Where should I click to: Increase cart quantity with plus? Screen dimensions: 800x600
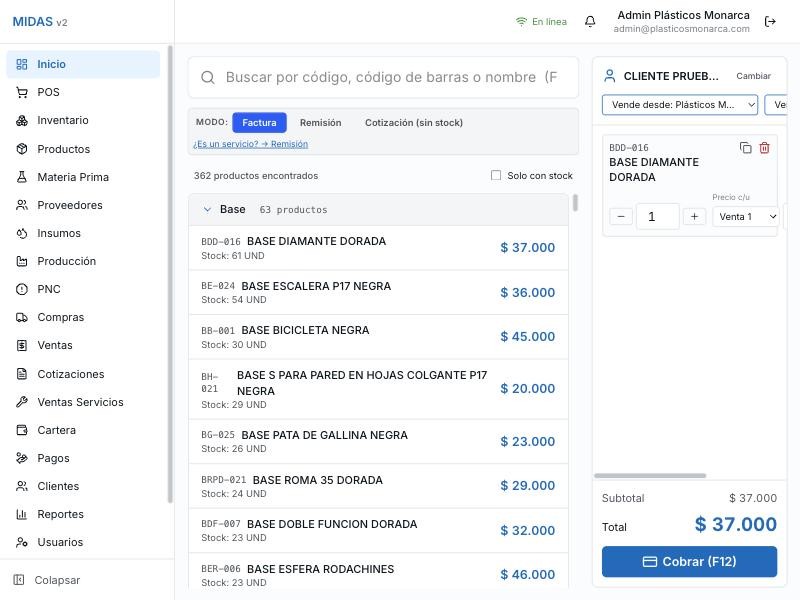click(x=694, y=217)
